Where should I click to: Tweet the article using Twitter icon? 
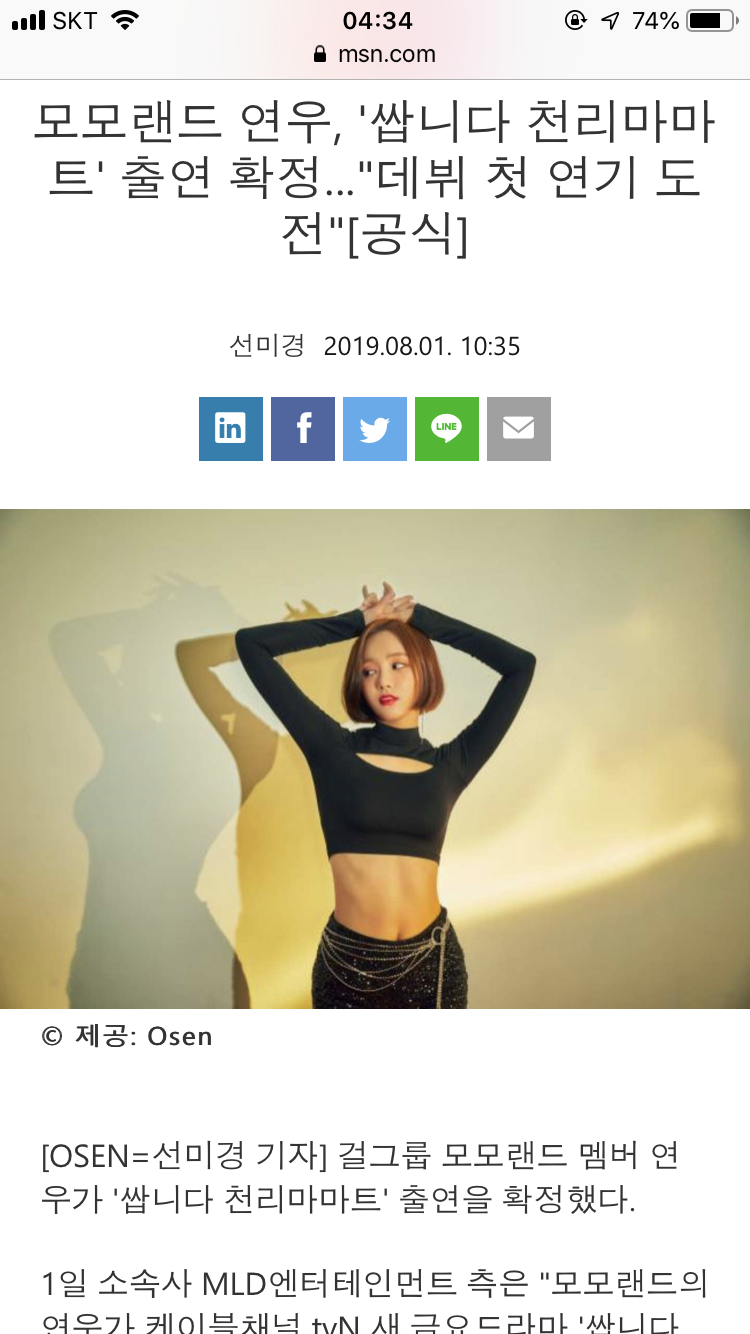[375, 429]
